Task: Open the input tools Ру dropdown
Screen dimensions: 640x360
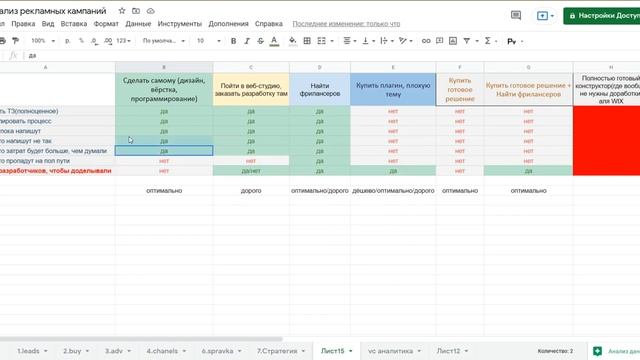Action: click(x=515, y=41)
